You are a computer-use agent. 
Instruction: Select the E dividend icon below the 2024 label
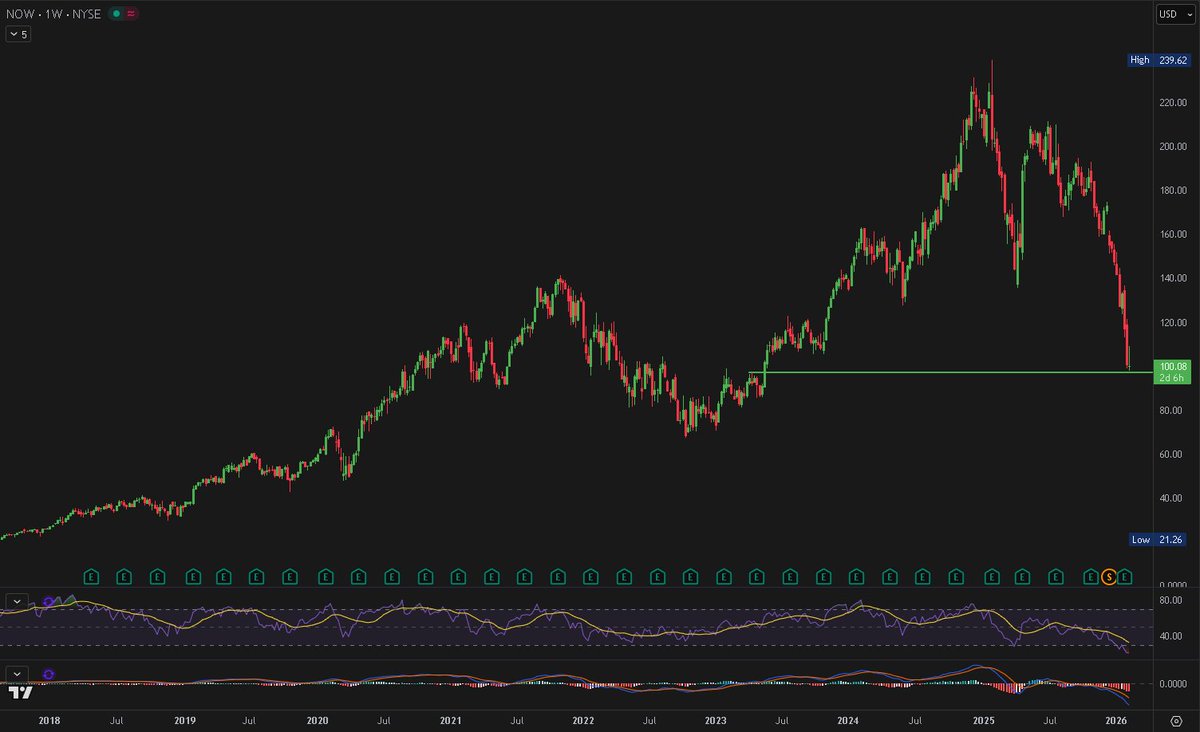(856, 576)
